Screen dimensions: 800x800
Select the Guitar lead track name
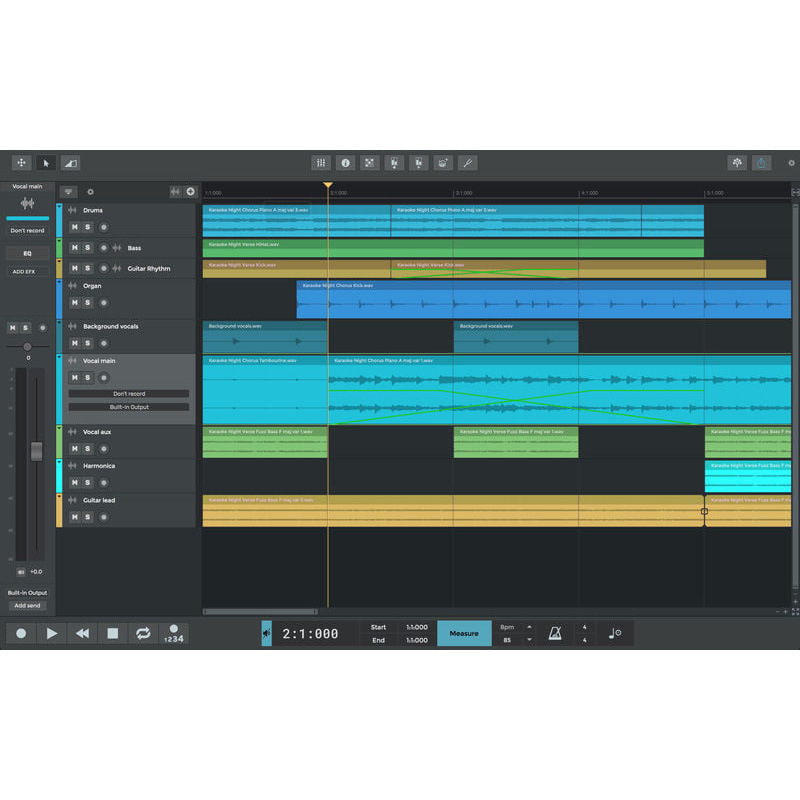(x=99, y=501)
